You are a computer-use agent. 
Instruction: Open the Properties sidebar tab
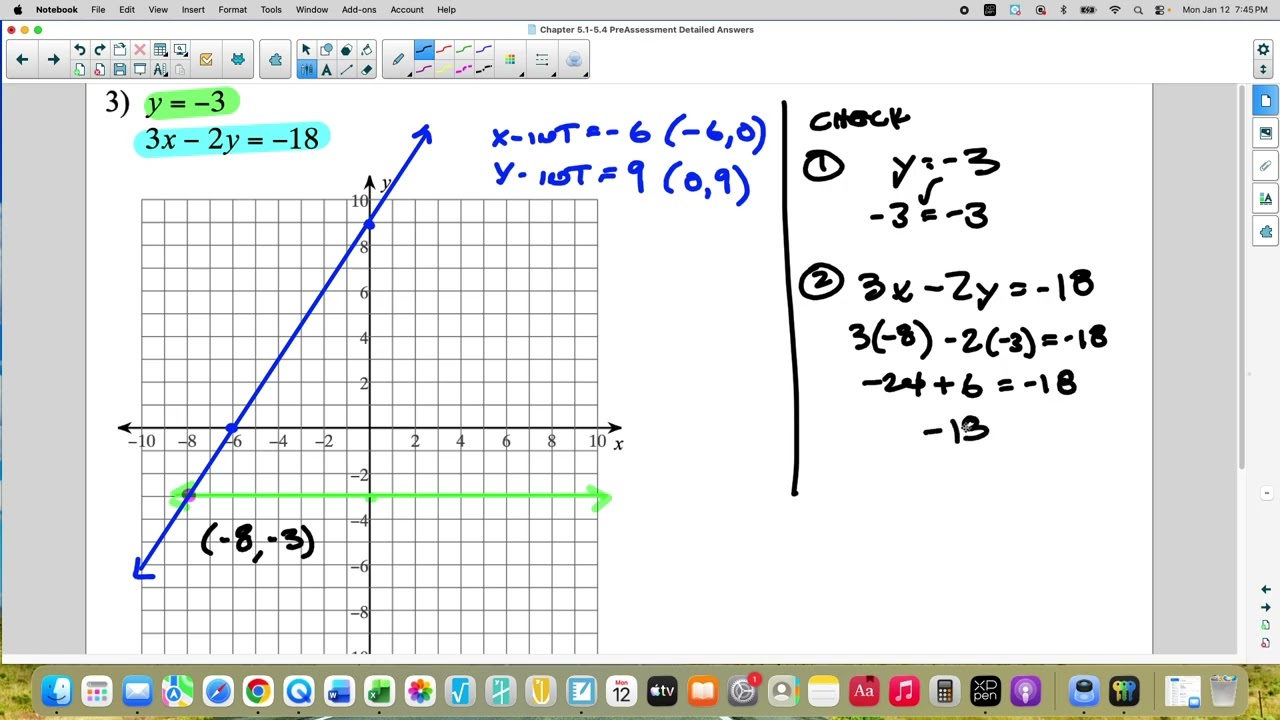[1265, 199]
